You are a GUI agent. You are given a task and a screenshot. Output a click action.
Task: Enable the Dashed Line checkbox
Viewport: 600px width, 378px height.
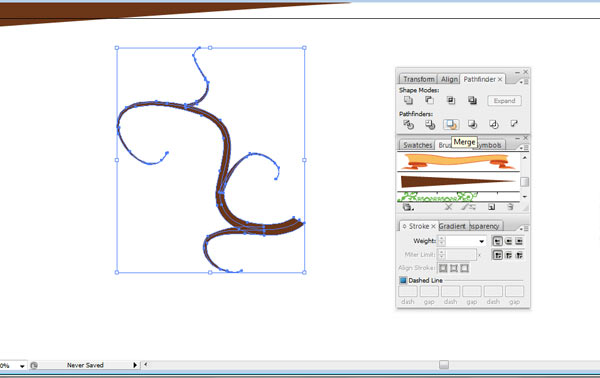coord(403,280)
